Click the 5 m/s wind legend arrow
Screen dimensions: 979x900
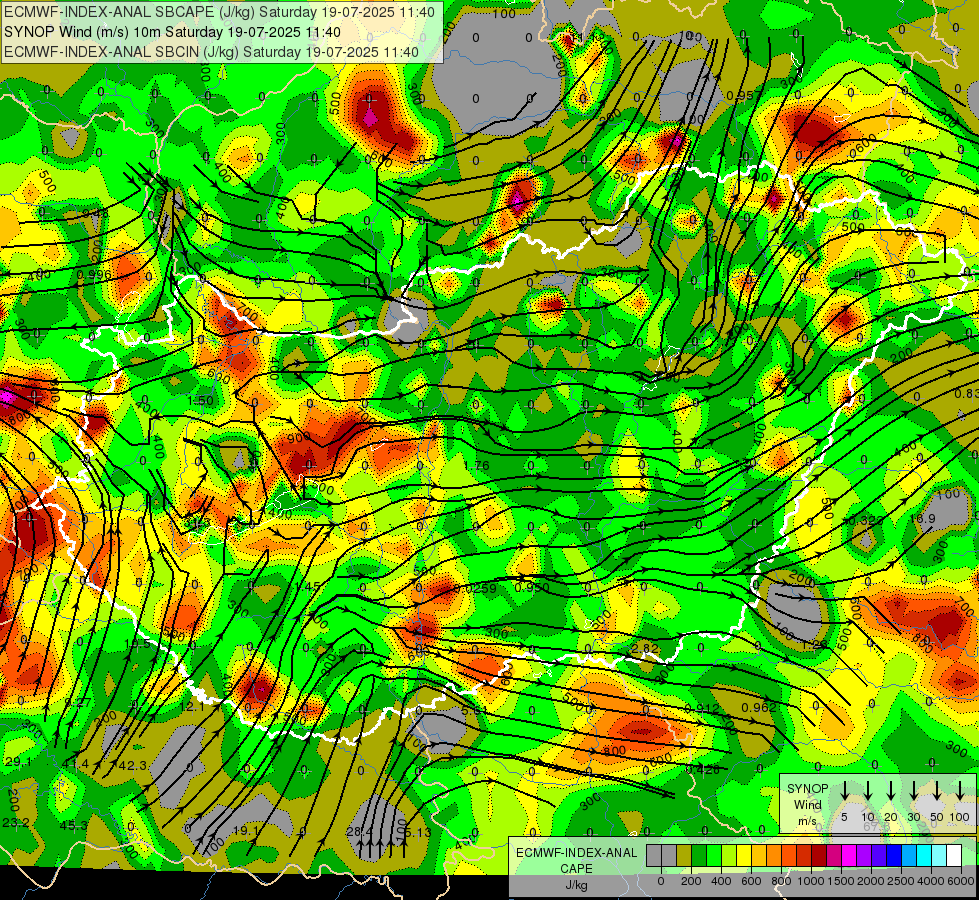tap(844, 791)
